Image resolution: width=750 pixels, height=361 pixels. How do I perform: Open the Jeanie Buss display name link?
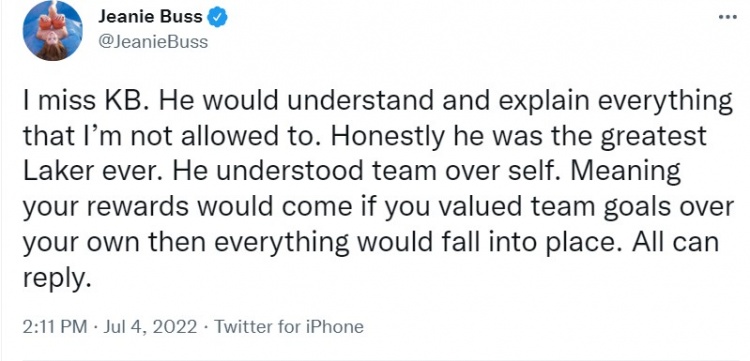[151, 17]
